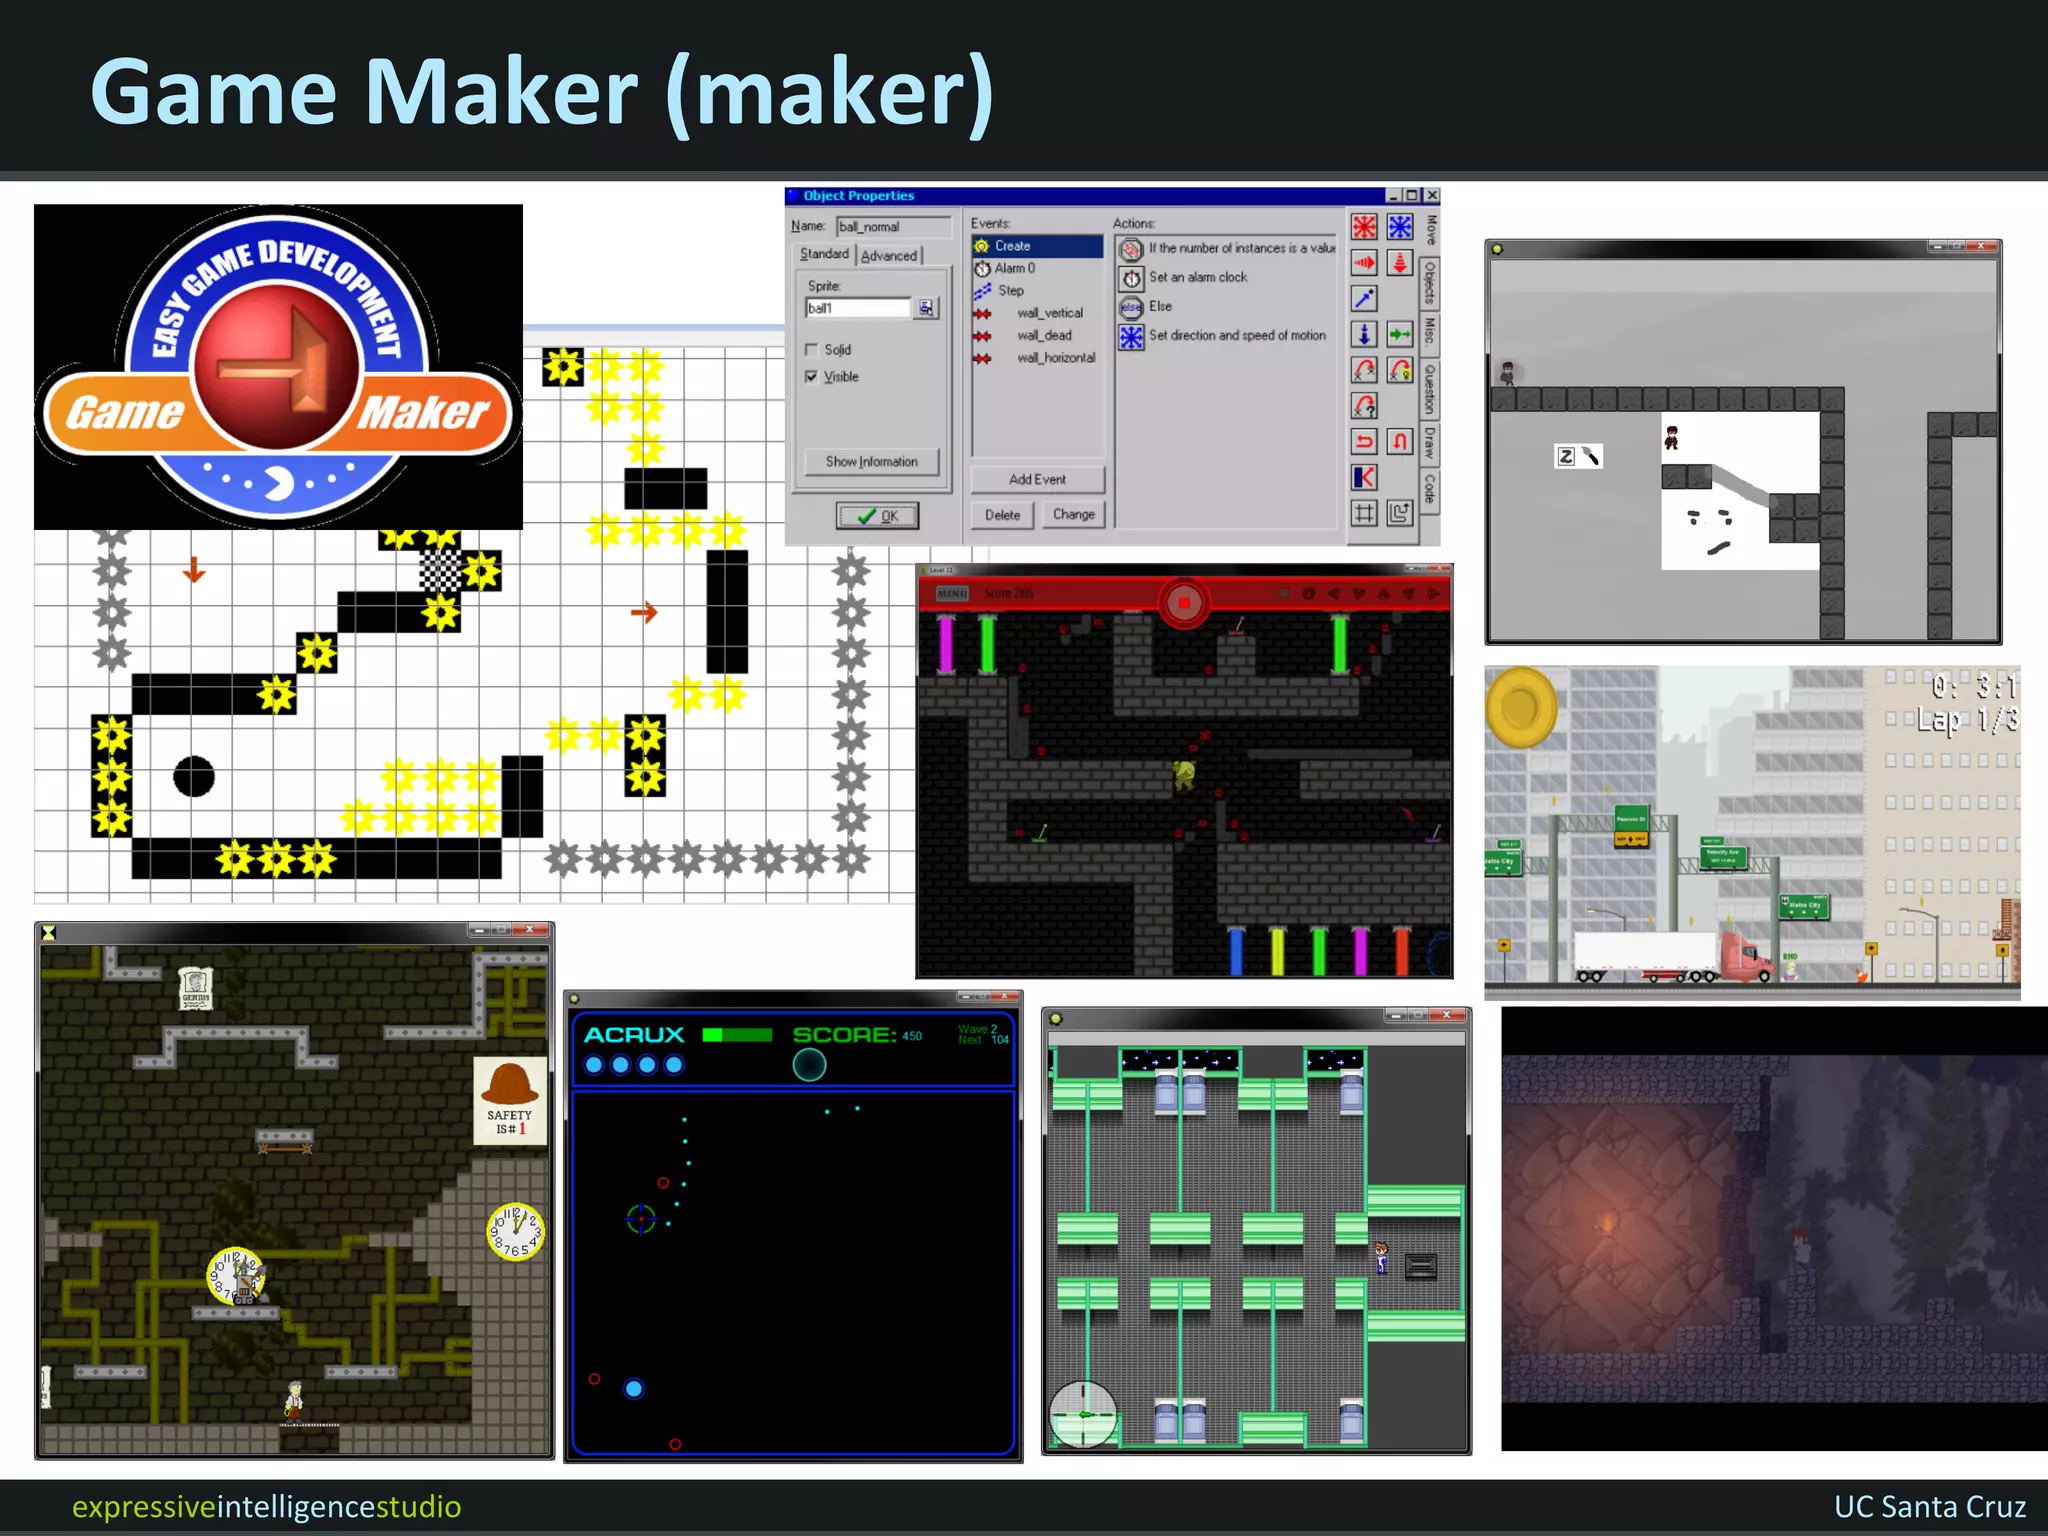
Task: Toggle the Solid checkbox
Action: [x=811, y=350]
